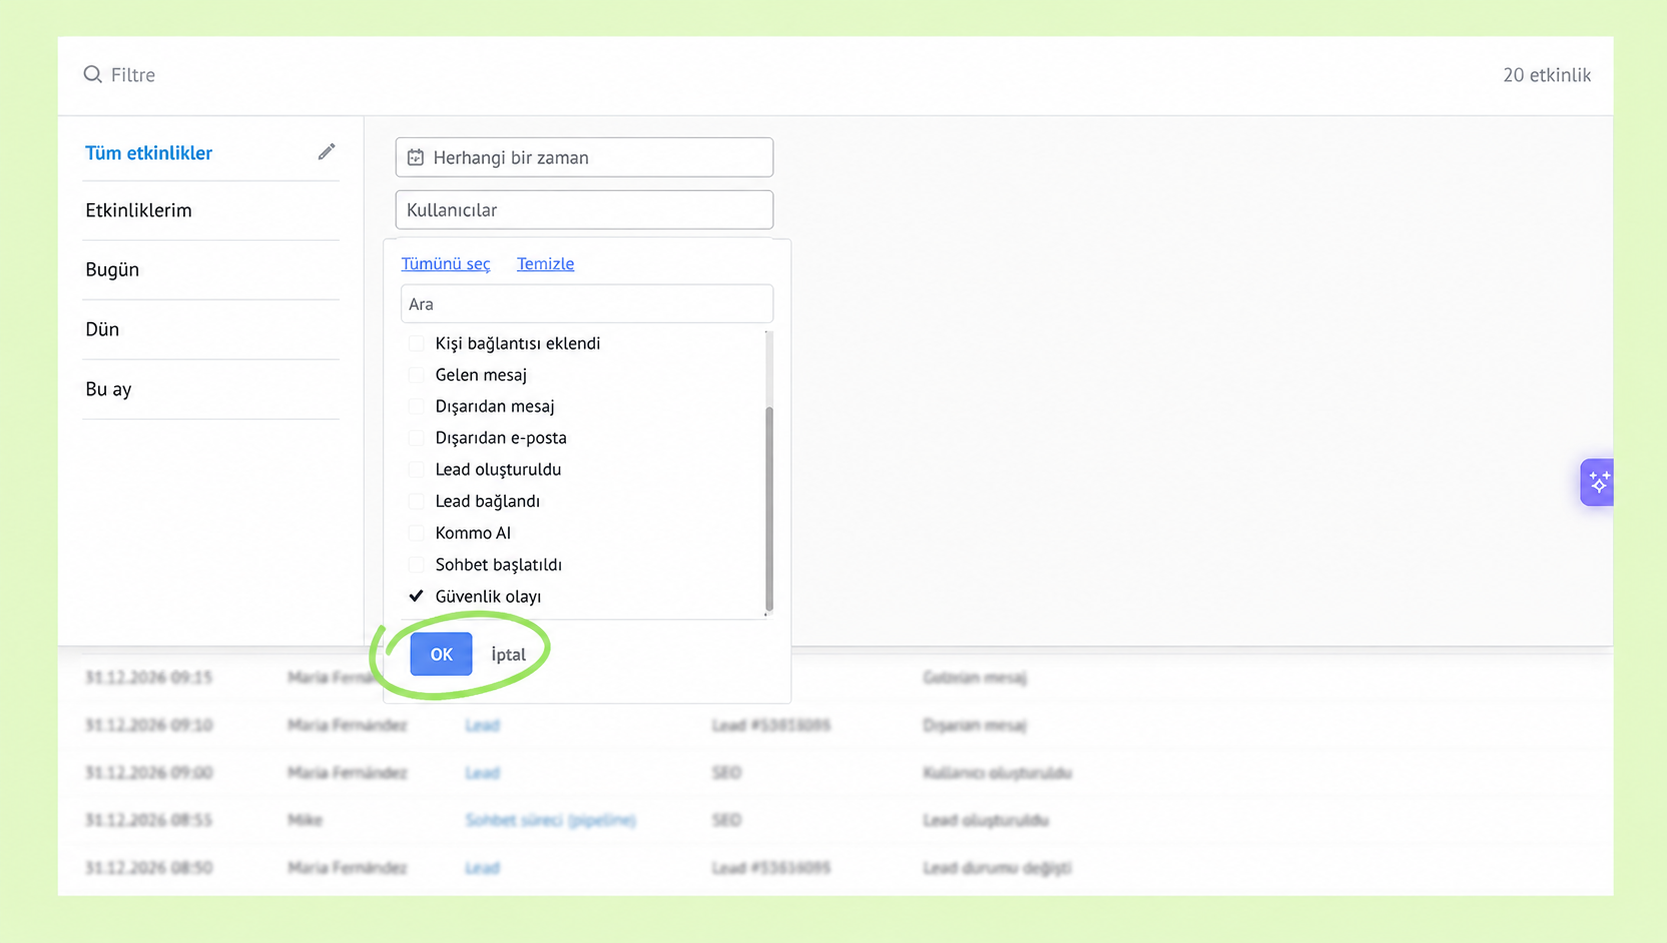Open the Herhangi bir zaman date selector
The height and width of the screenshot is (943, 1667).
[x=584, y=157]
